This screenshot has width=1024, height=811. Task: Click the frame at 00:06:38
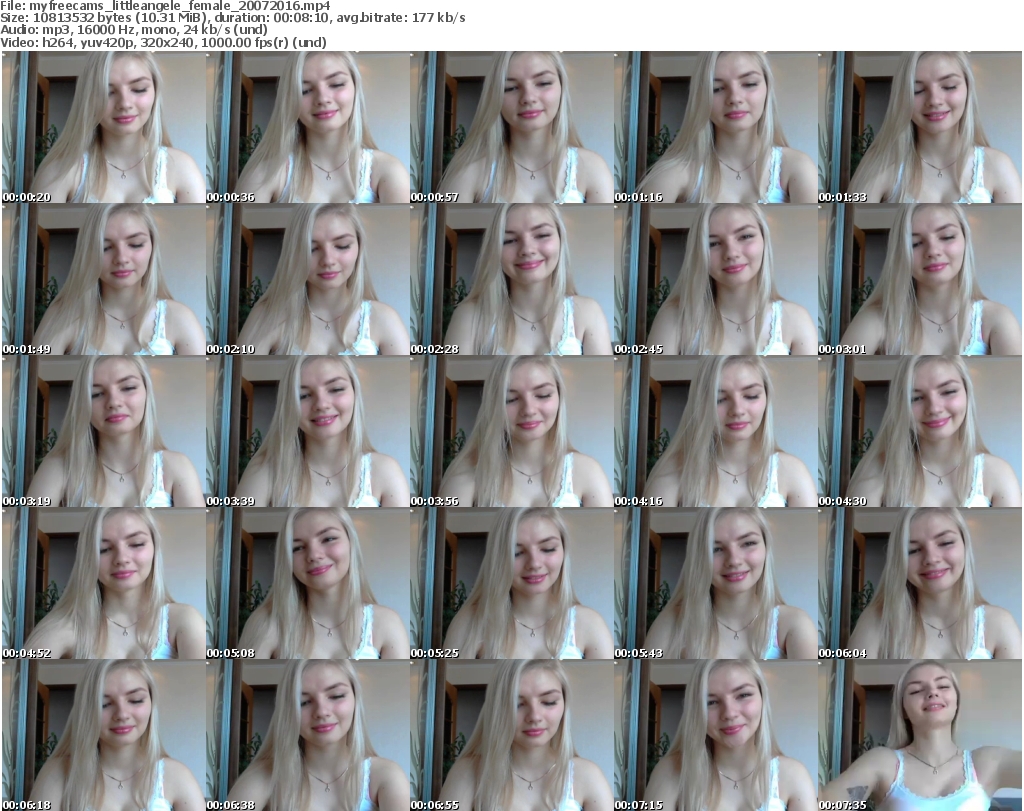(x=308, y=735)
